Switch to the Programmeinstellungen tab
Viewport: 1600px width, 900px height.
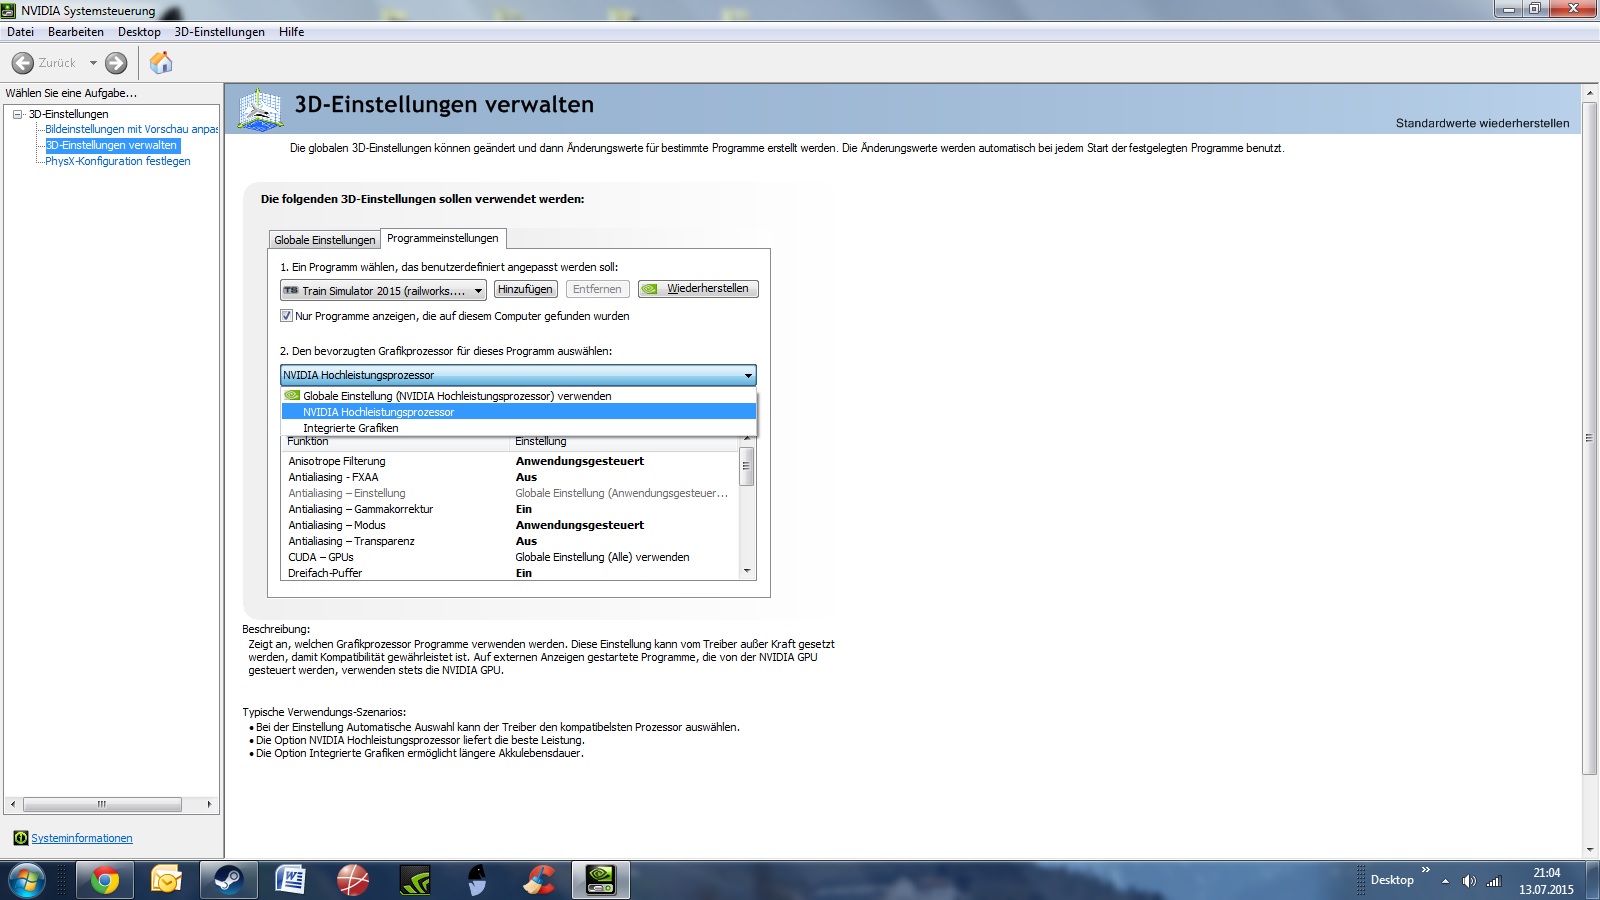(x=443, y=238)
